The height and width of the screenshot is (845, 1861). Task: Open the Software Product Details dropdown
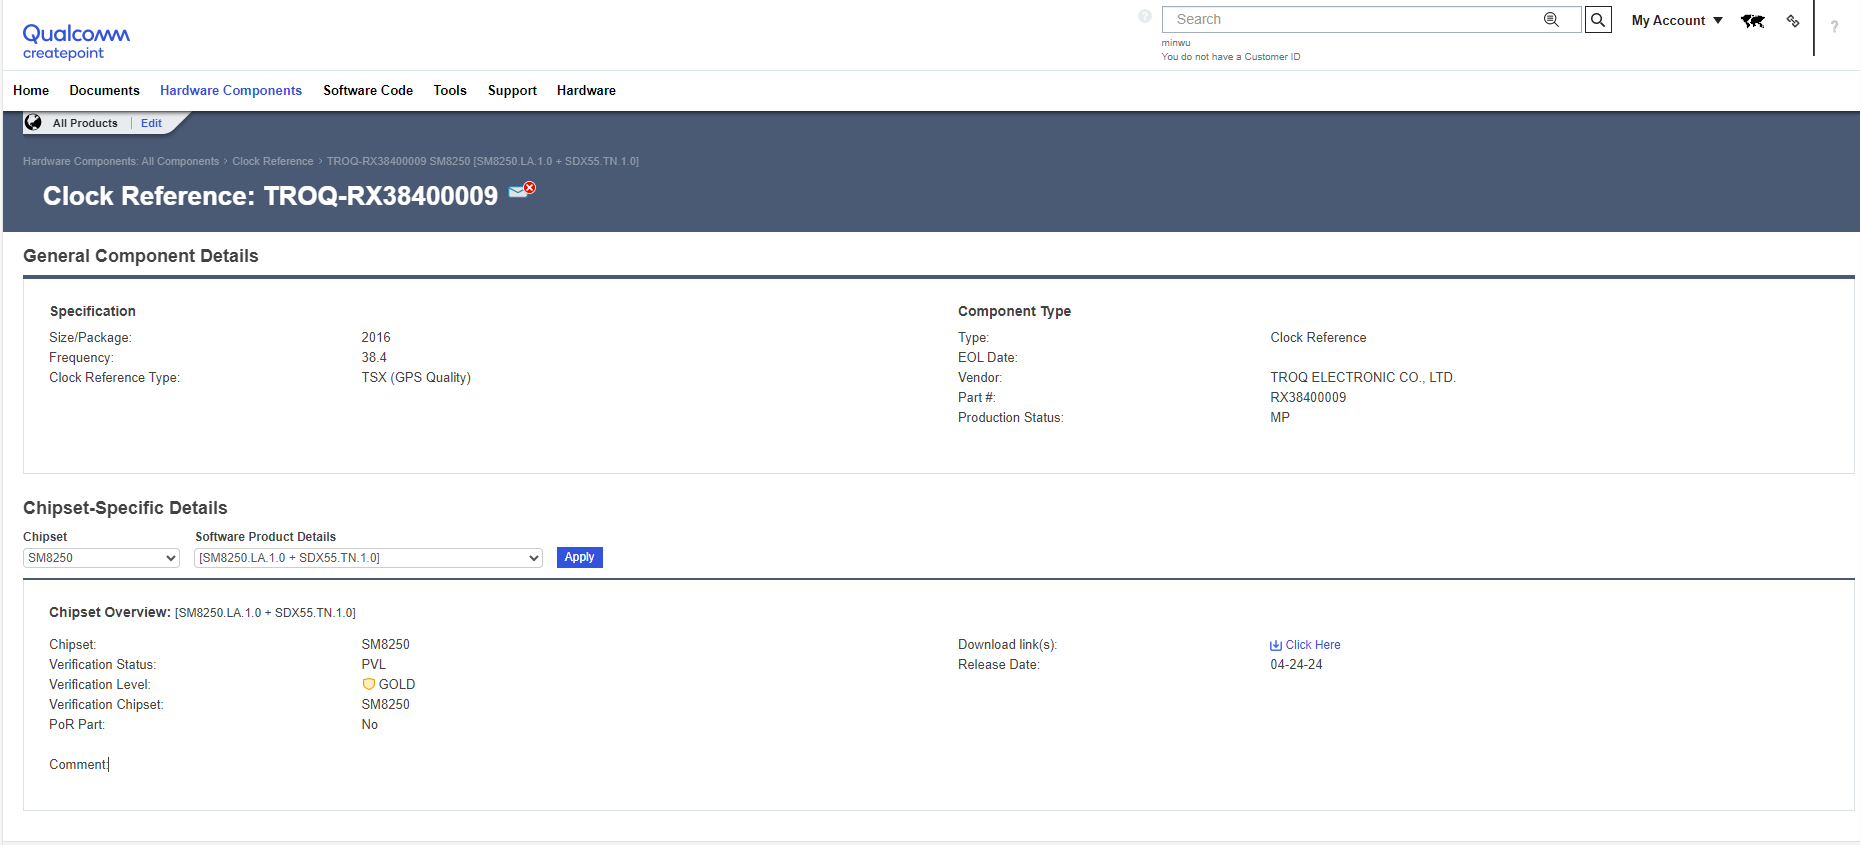368,558
